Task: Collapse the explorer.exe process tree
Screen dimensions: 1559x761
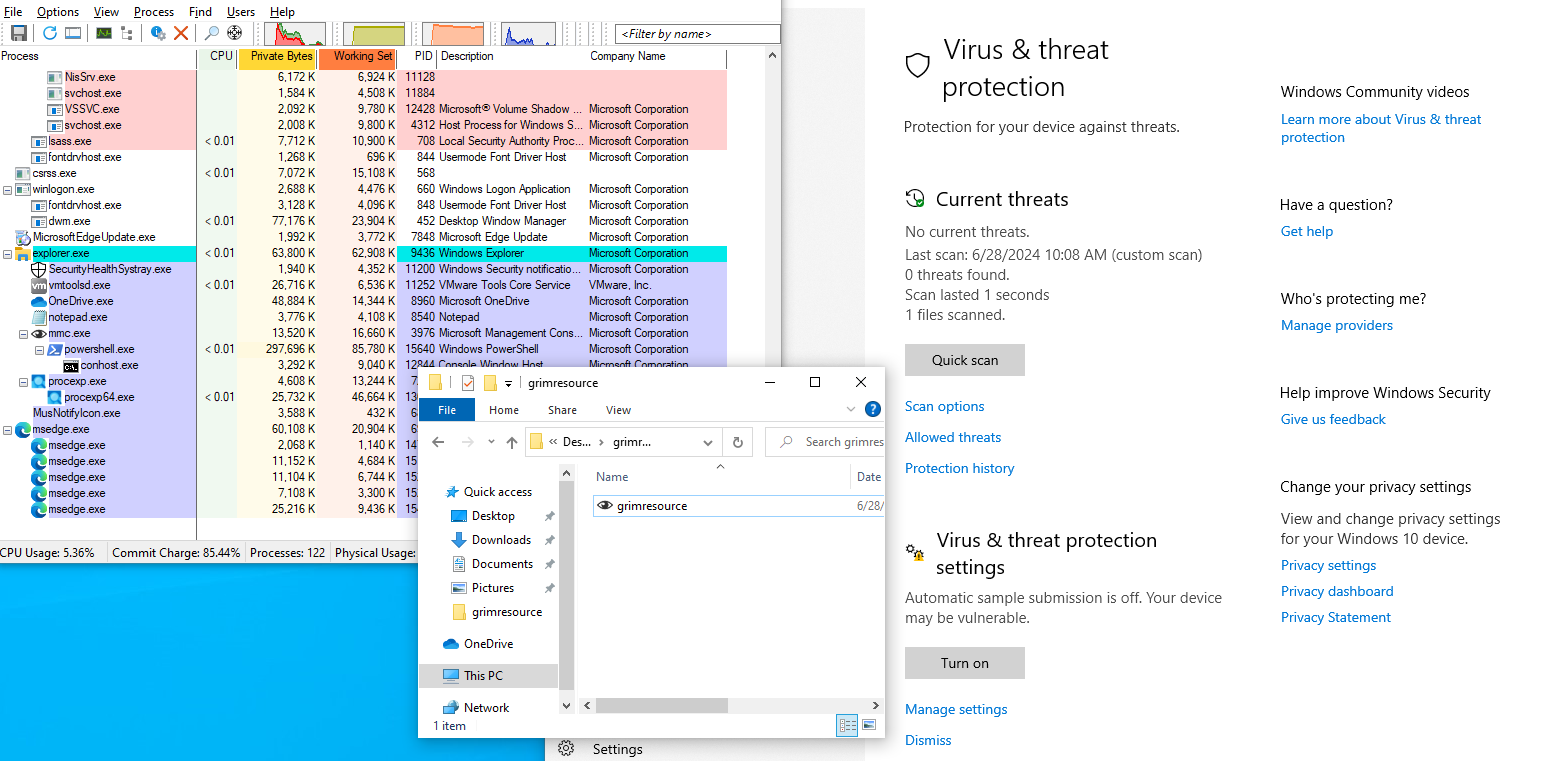Action: (x=8, y=254)
